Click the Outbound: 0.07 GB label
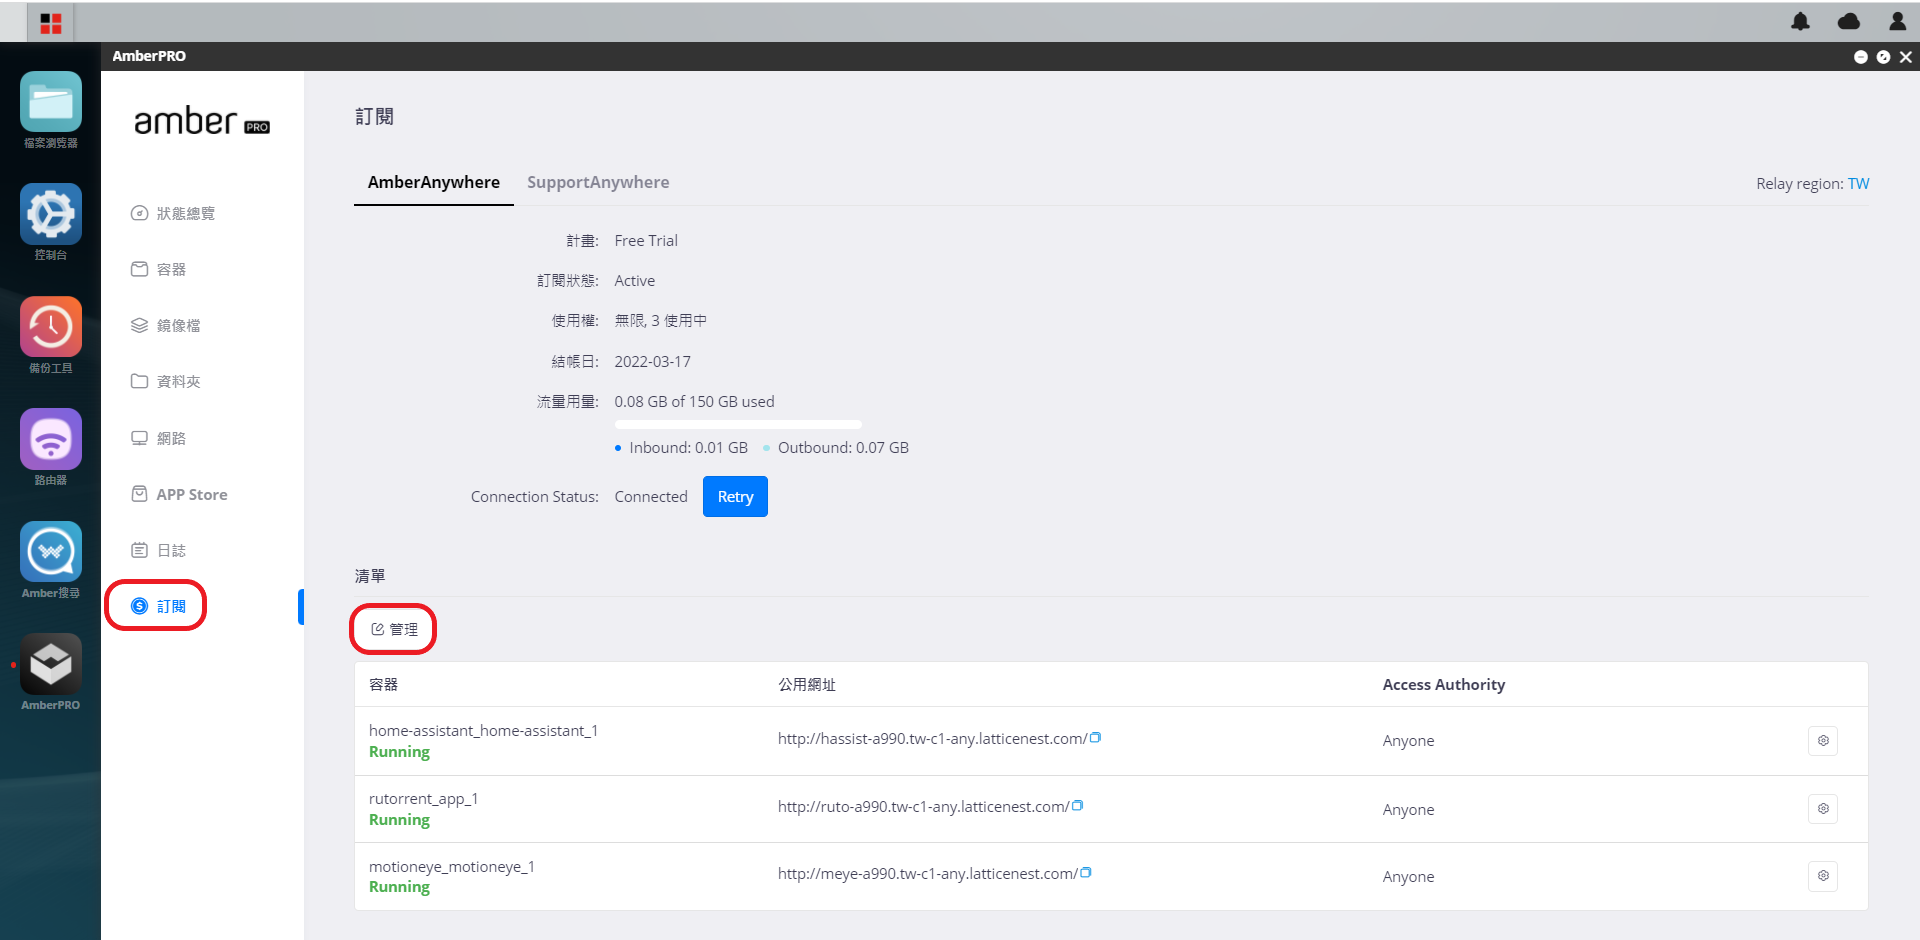1920x940 pixels. (843, 448)
